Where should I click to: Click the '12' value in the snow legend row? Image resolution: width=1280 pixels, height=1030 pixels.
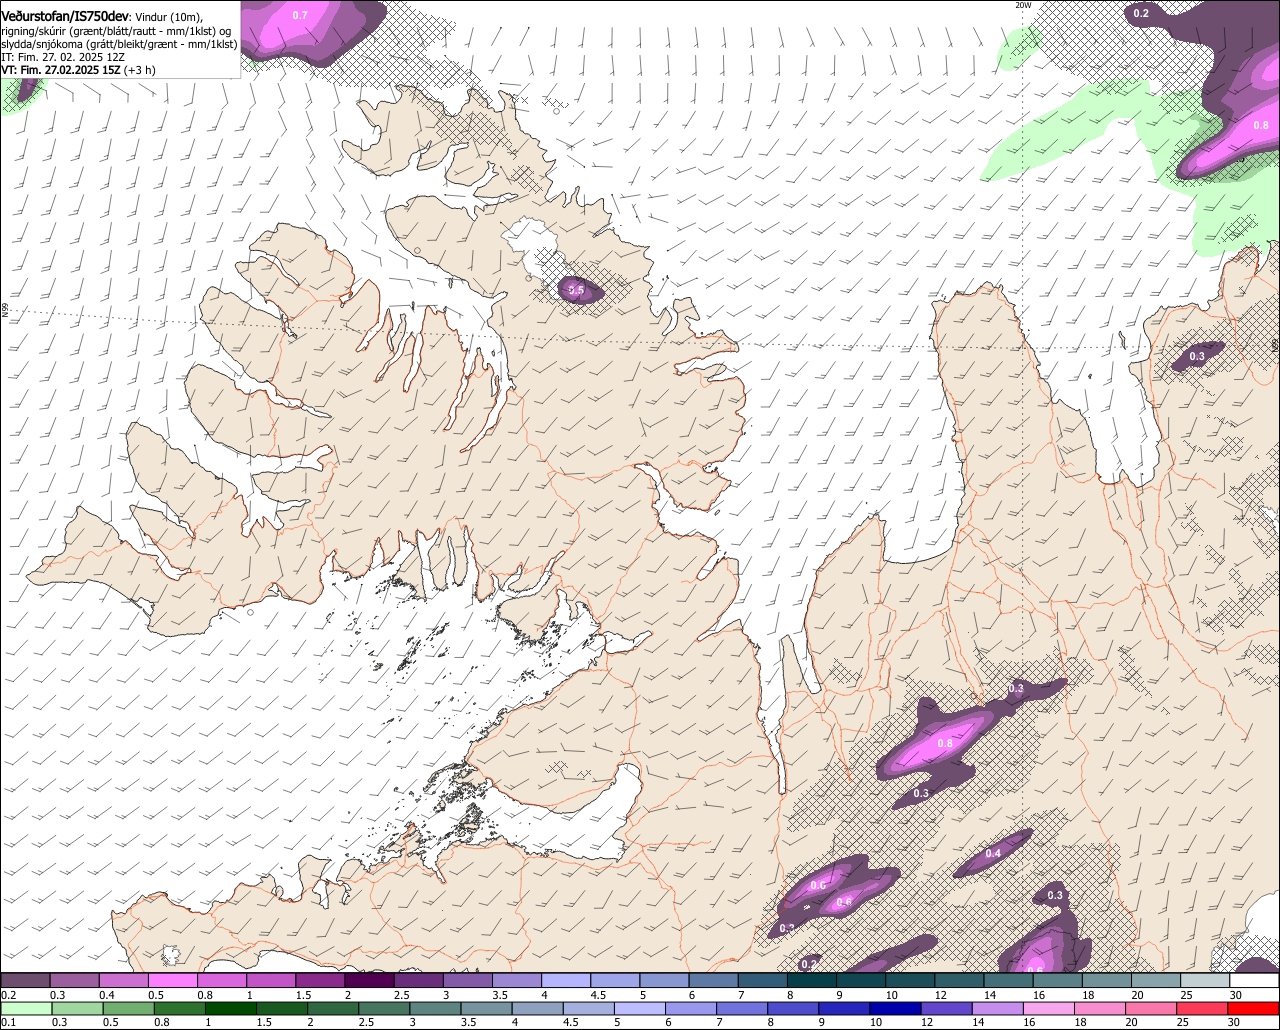[x=939, y=995]
